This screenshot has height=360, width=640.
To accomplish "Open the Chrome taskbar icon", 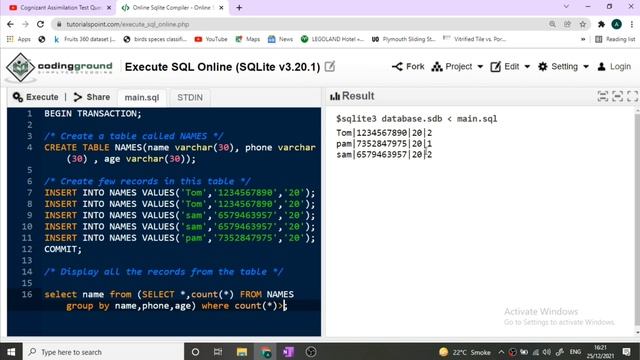I will 265,352.
